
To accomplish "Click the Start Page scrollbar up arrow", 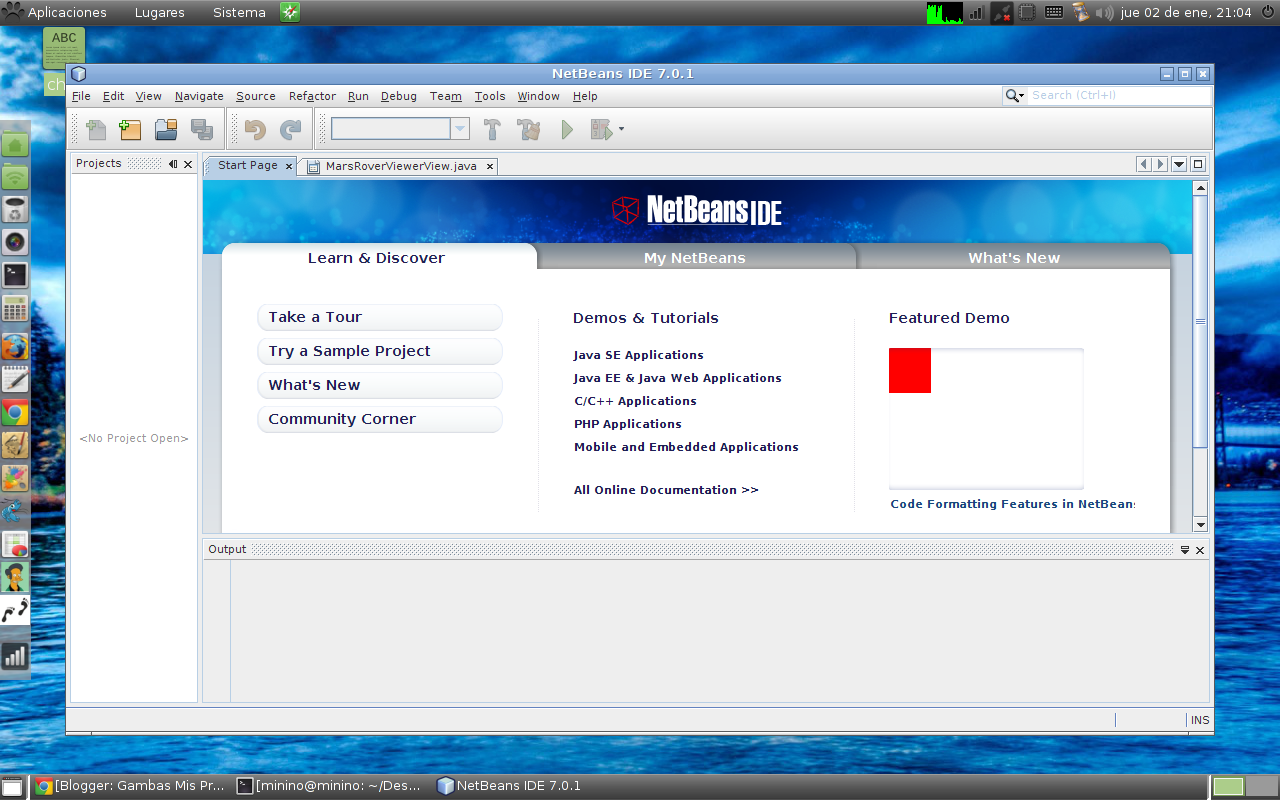I will 1201,188.
